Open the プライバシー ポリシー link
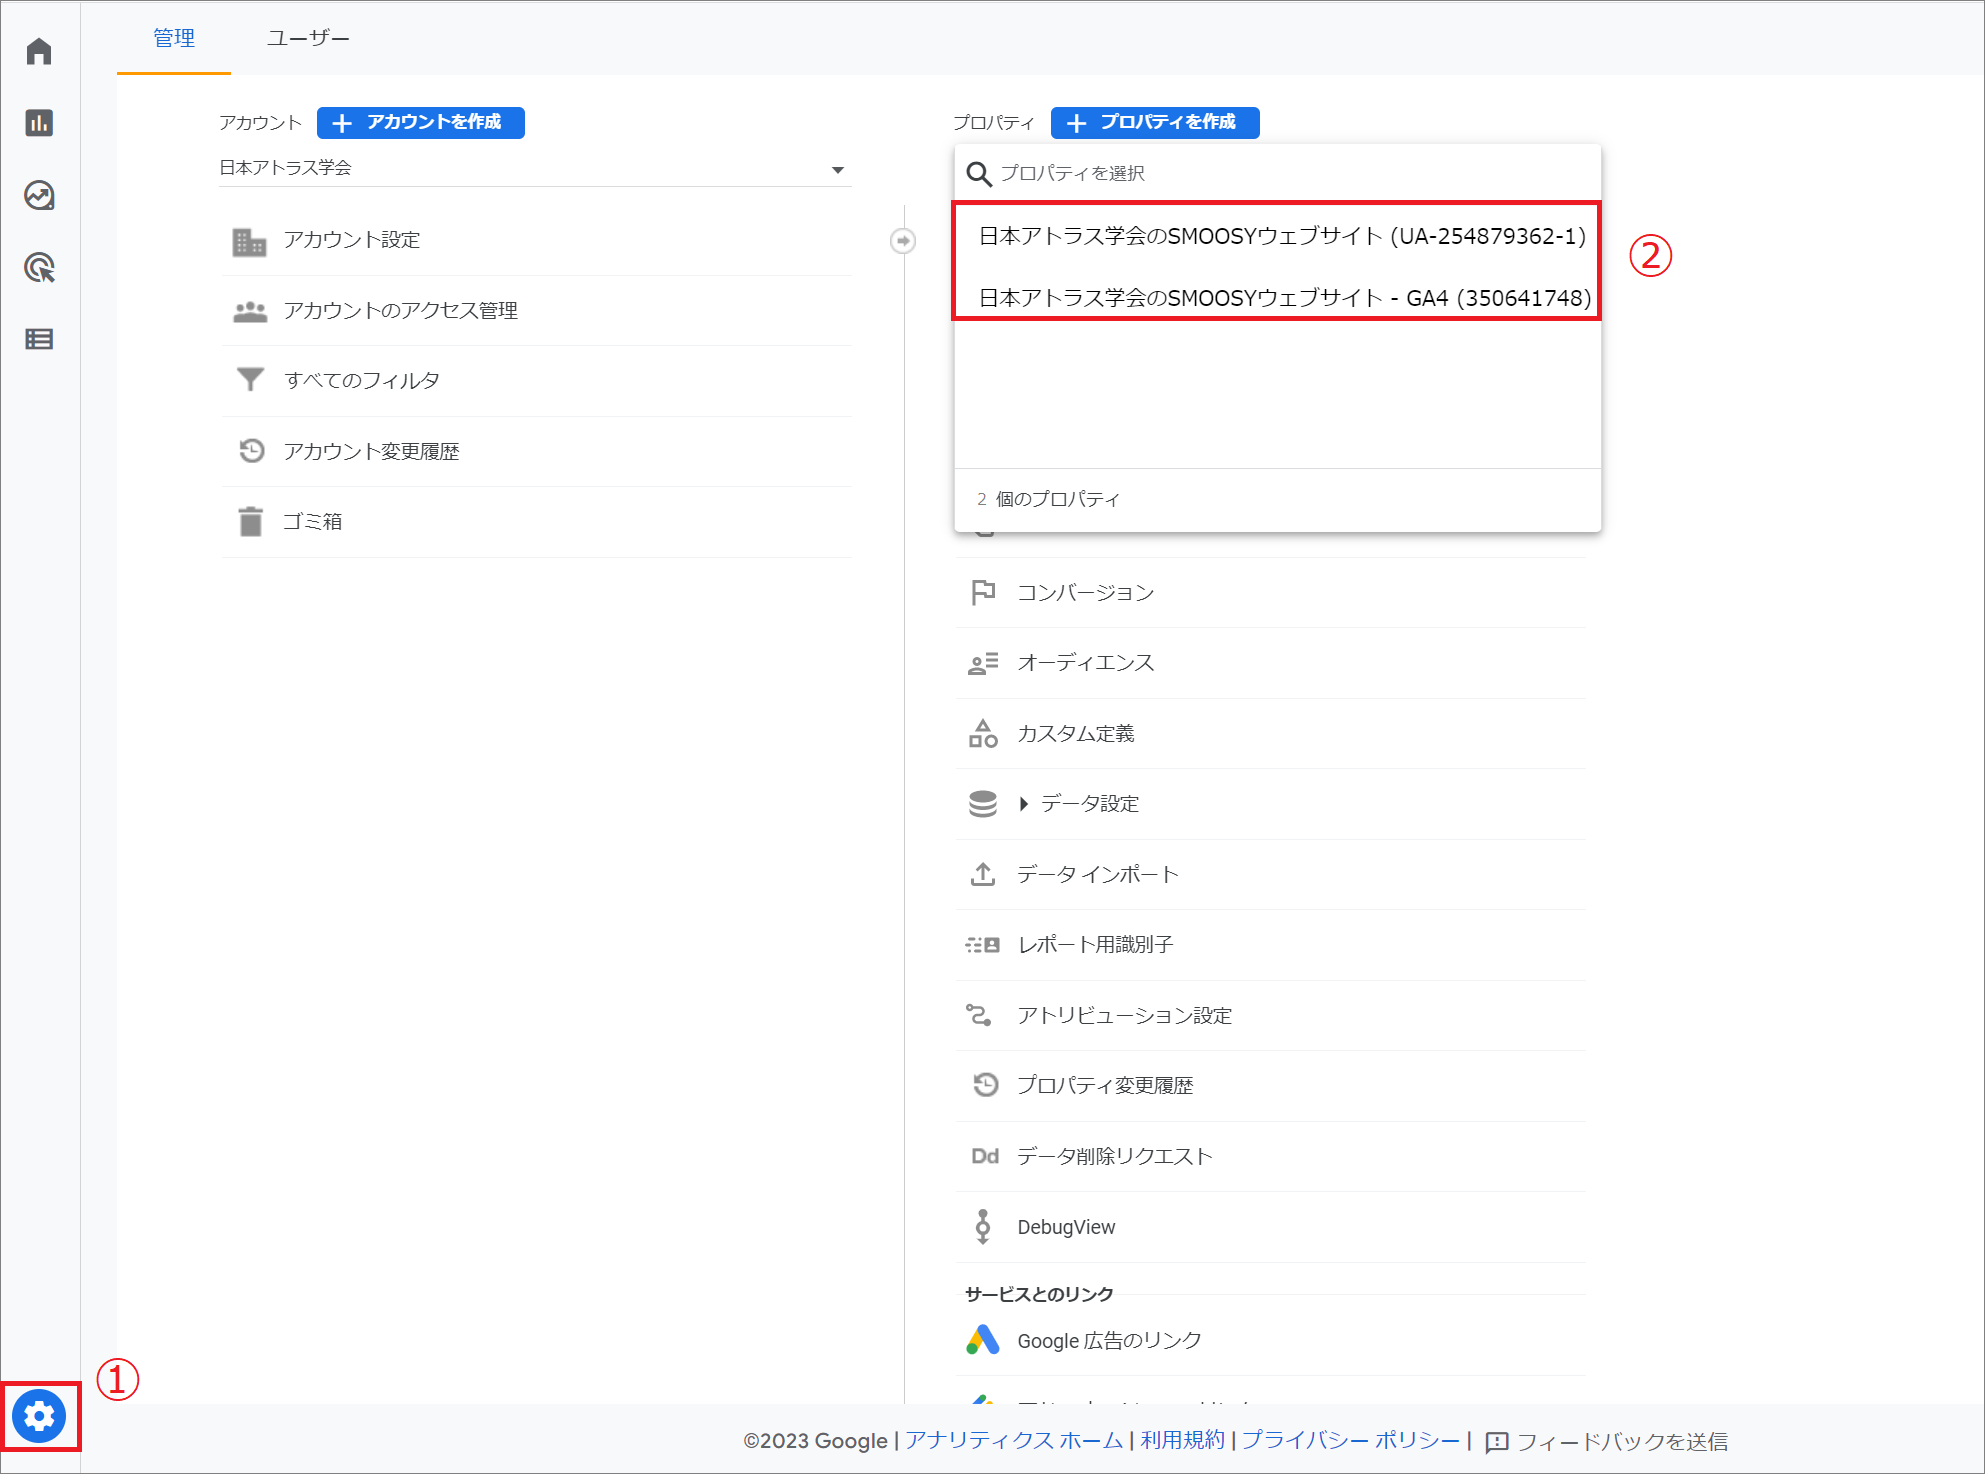 coord(1351,1440)
